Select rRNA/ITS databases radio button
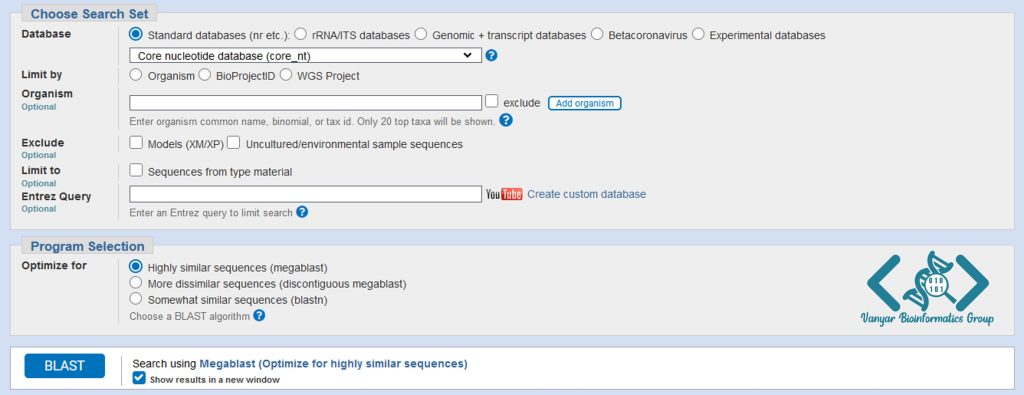Image resolution: width=1024 pixels, height=395 pixels. (300, 34)
